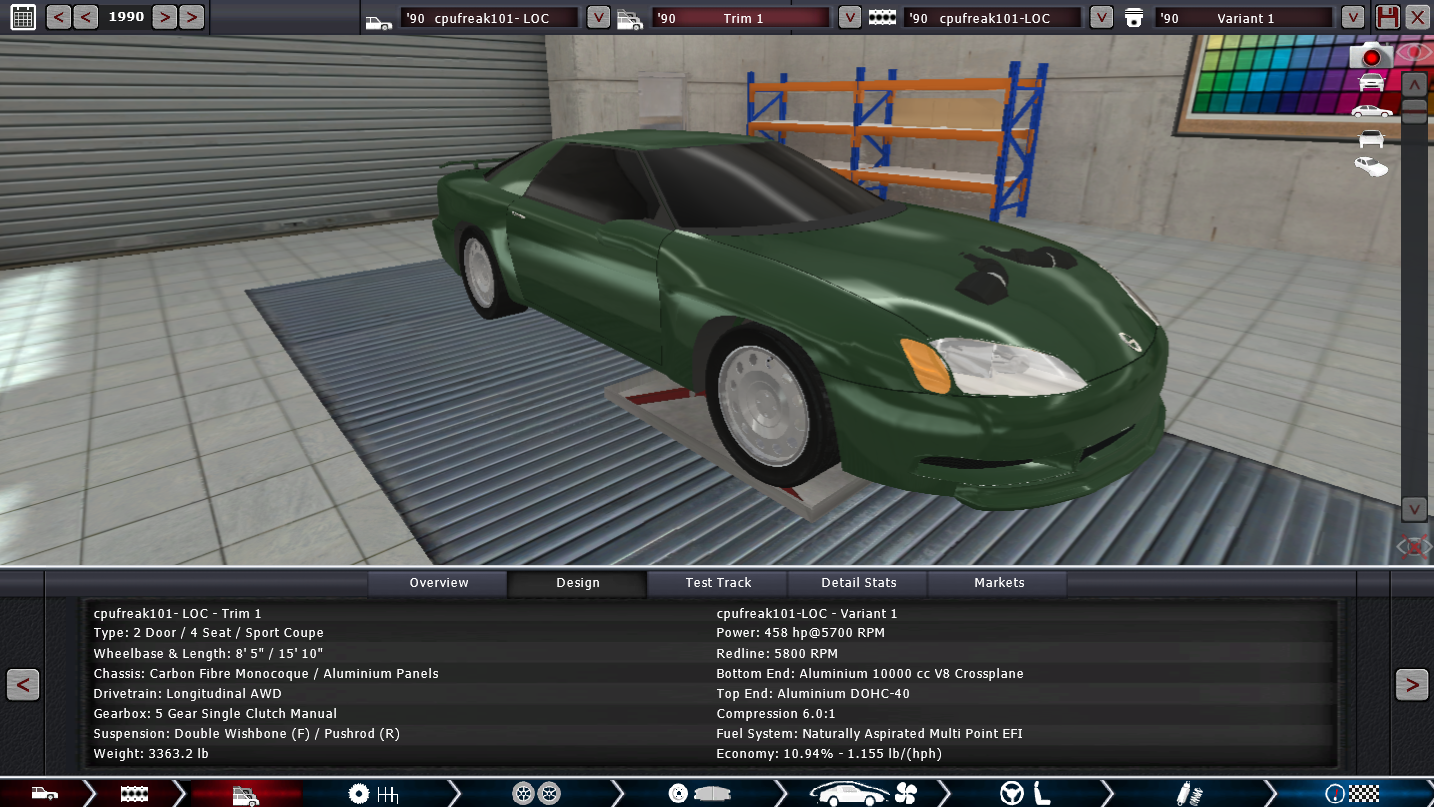Expand the Trim 1 dropdown
This screenshot has height=807, width=1434.
pyautogui.click(x=849, y=17)
